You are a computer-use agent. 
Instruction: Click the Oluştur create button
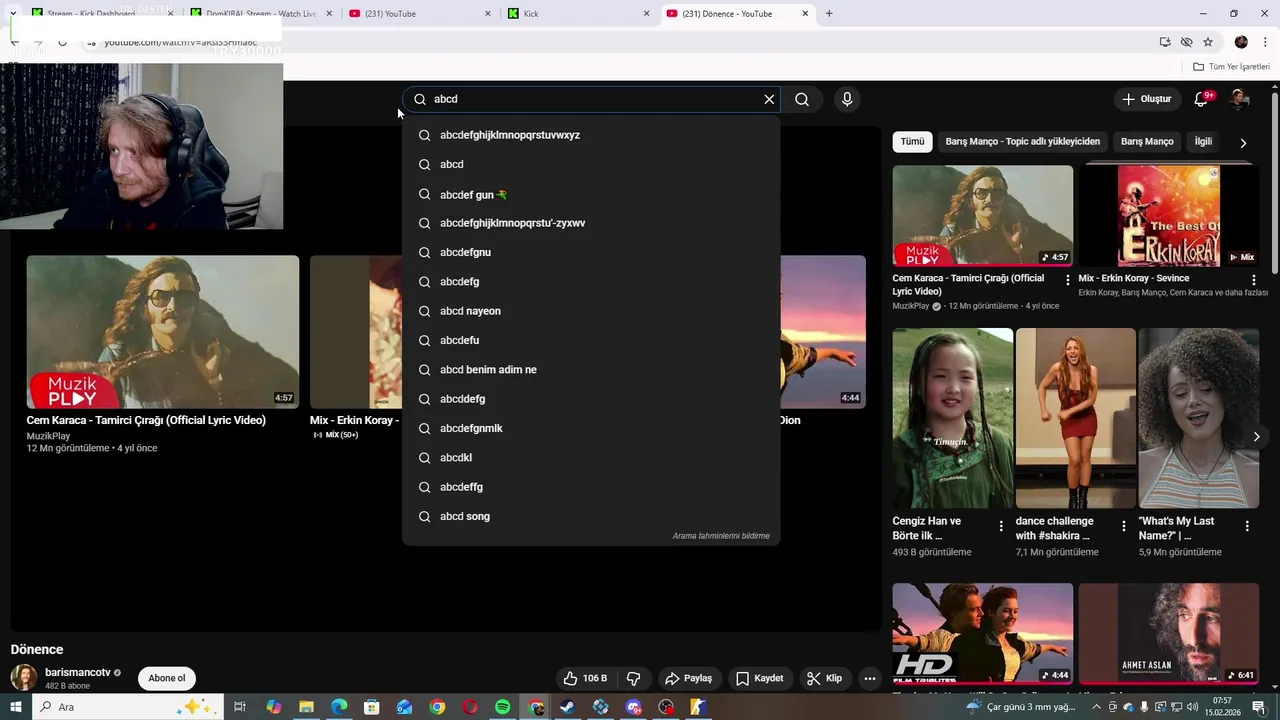[1146, 99]
